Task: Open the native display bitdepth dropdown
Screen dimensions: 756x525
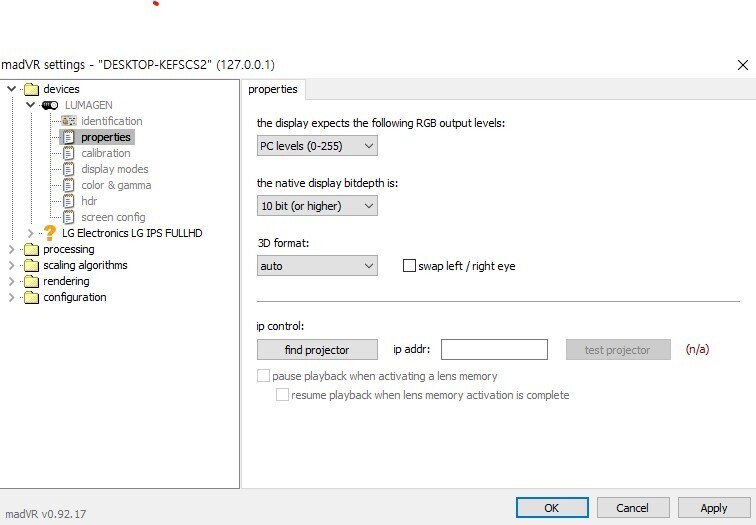Action: click(317, 206)
